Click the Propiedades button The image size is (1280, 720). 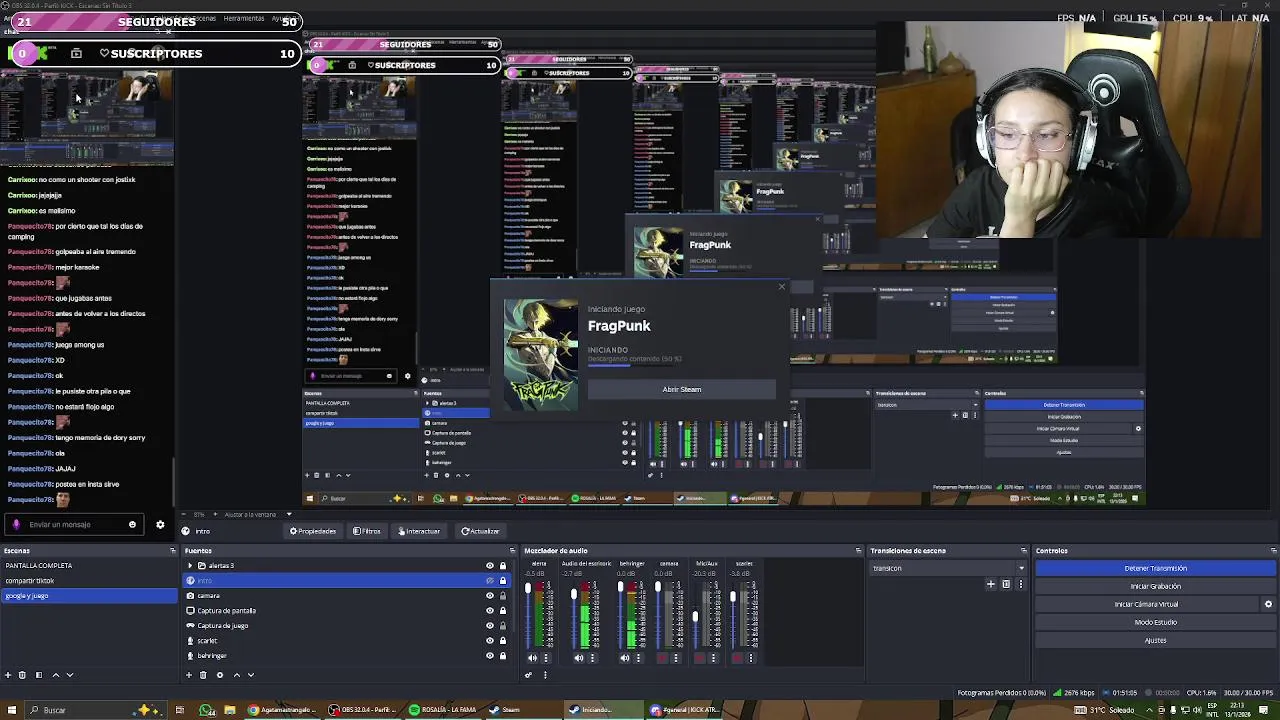click(313, 531)
